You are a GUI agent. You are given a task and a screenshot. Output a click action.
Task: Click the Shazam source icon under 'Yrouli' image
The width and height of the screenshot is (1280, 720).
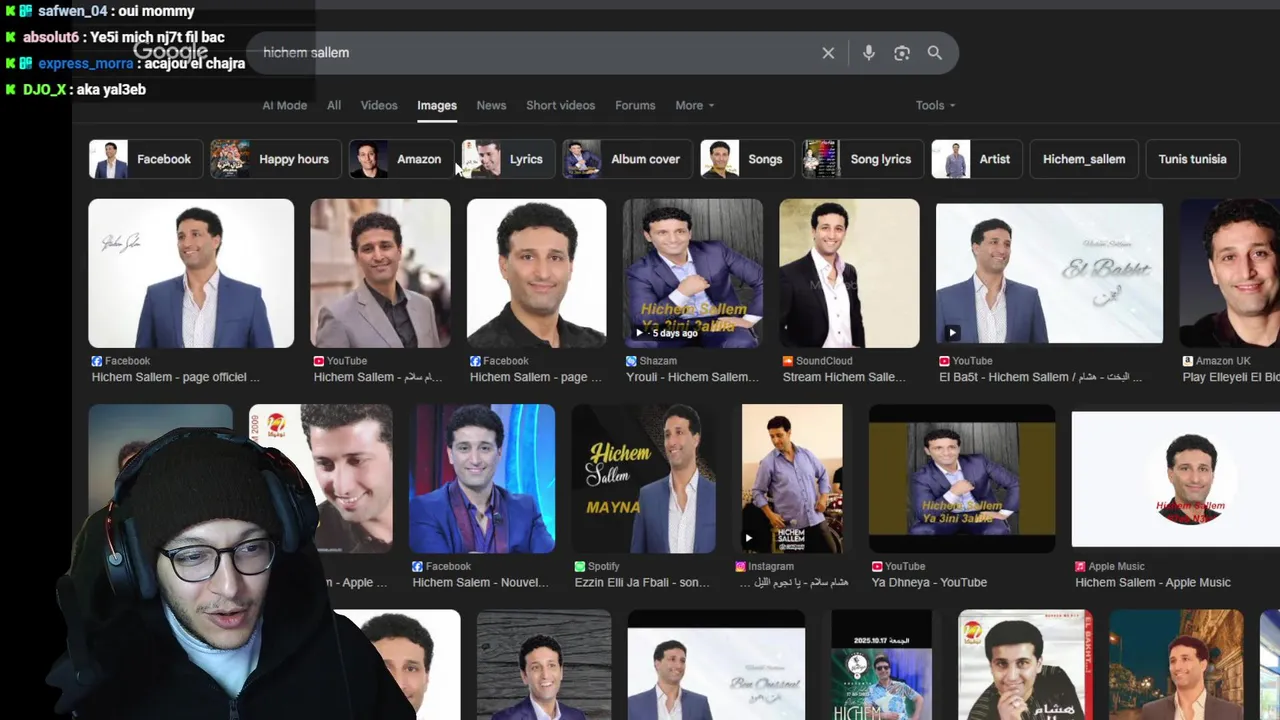[x=631, y=361]
